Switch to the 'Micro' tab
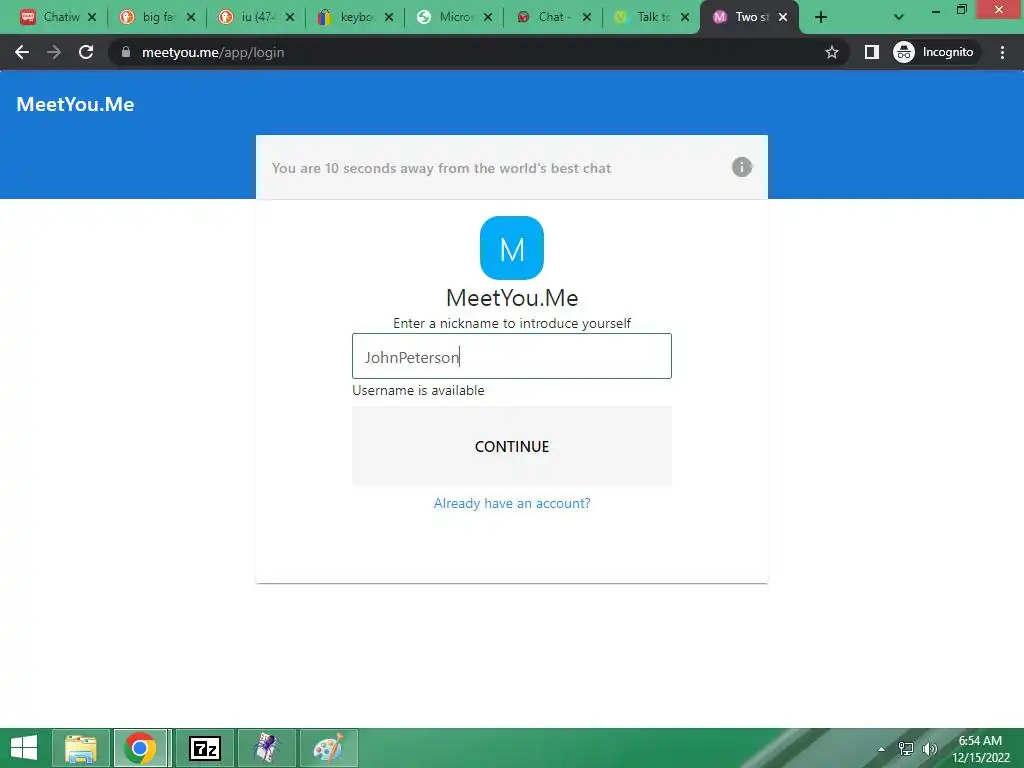The image size is (1024, 768). 449,17
